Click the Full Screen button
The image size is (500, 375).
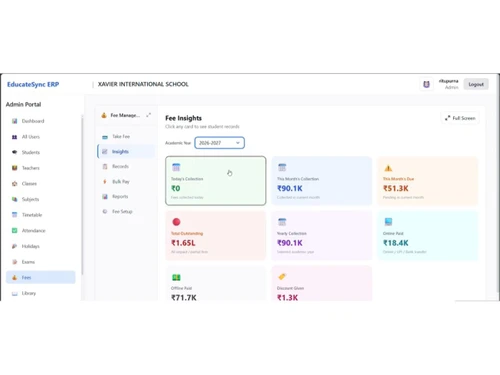click(460, 118)
